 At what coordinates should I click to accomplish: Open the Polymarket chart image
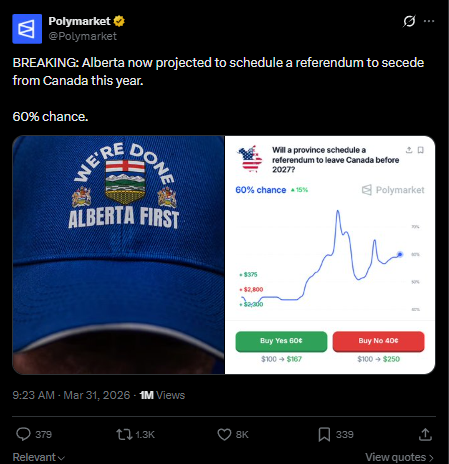330,255
